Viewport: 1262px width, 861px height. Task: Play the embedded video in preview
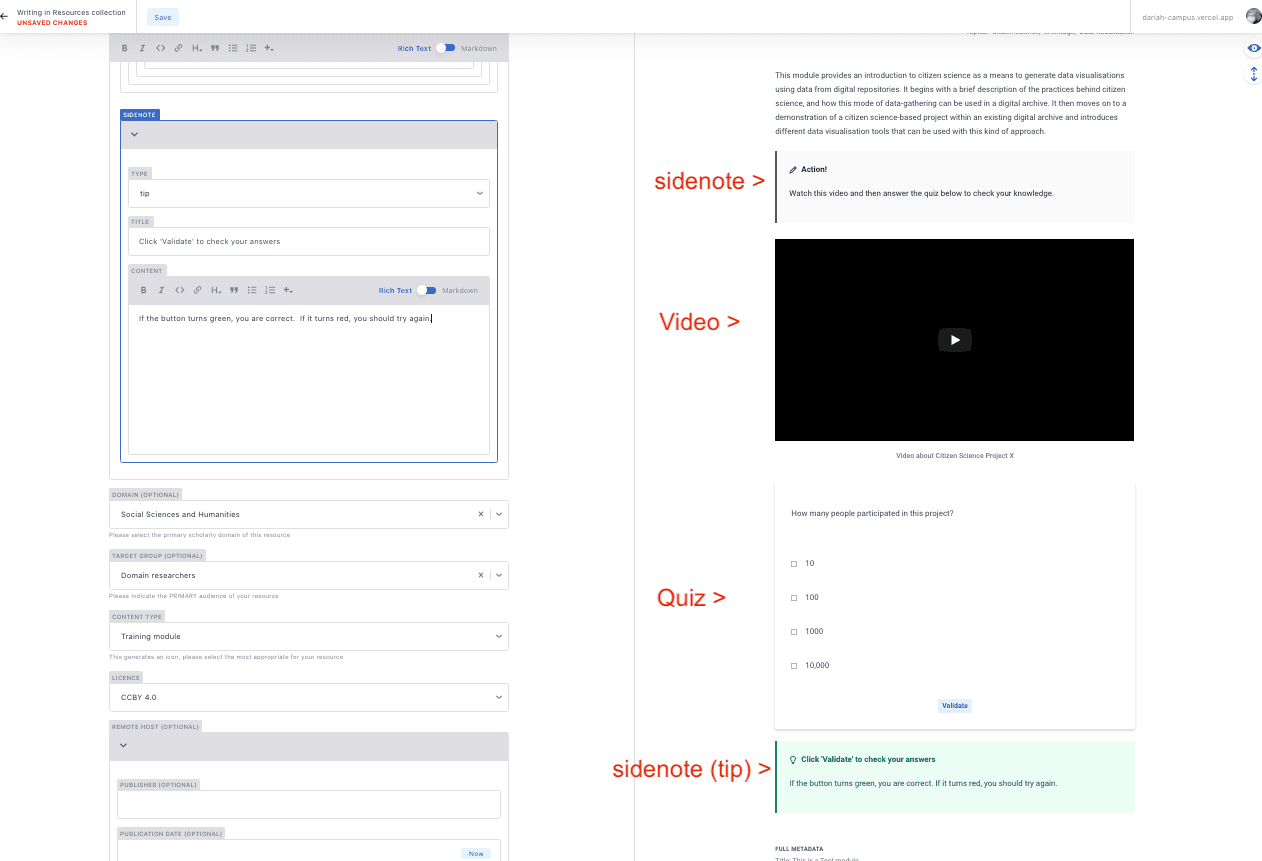click(x=954, y=340)
